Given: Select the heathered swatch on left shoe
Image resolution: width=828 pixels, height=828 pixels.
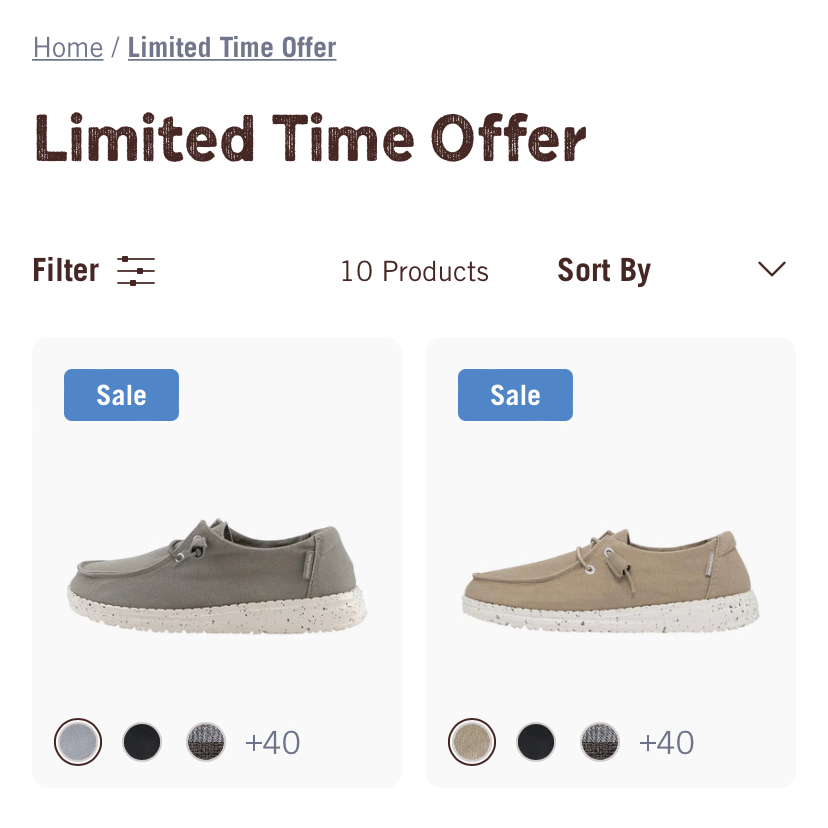Looking at the screenshot, I should coord(206,742).
